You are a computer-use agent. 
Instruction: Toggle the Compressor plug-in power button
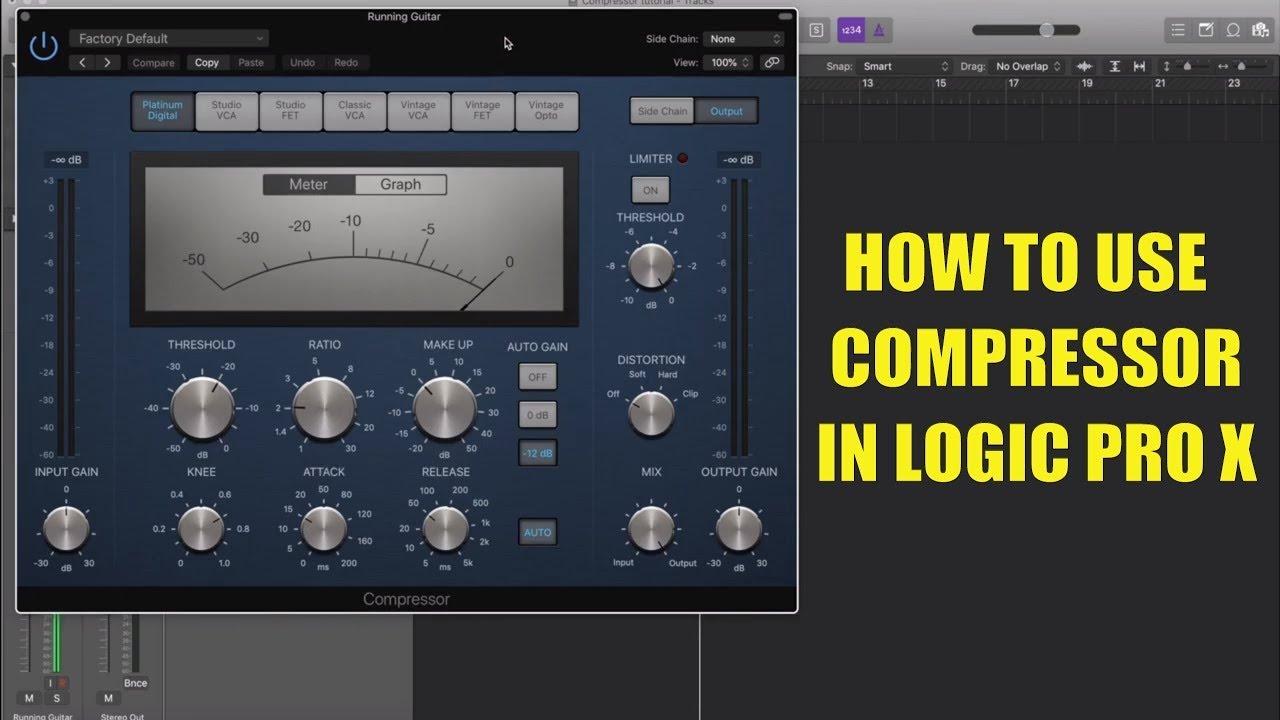[43, 46]
